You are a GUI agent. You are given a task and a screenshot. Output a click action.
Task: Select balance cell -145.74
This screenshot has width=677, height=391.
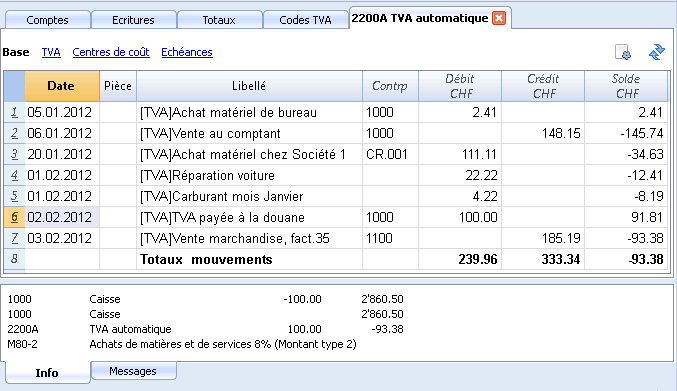(x=626, y=133)
